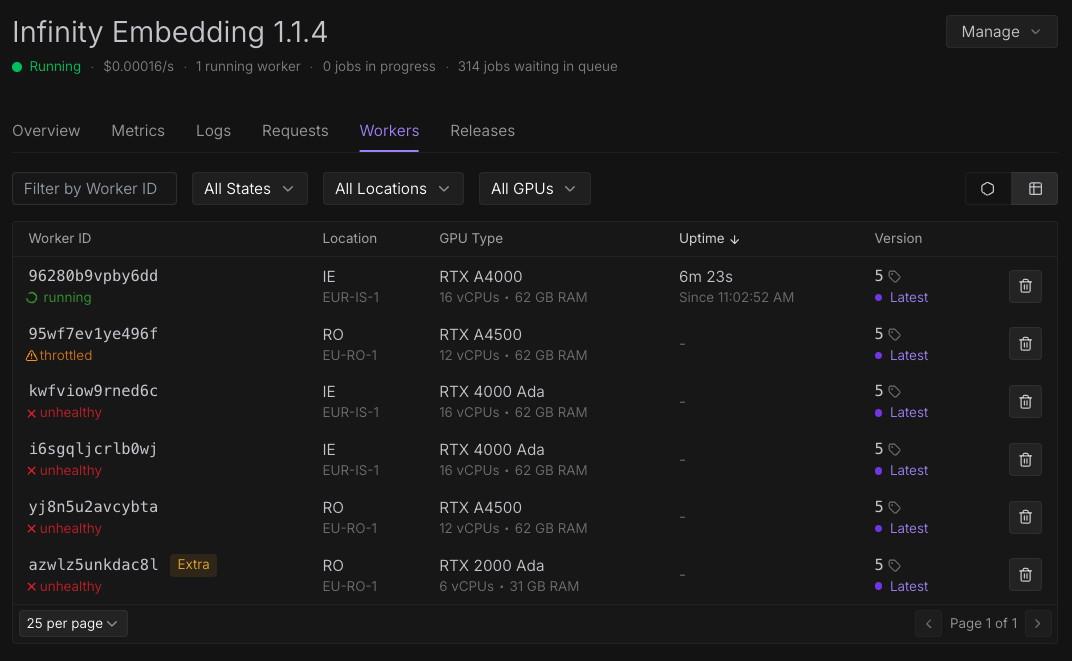This screenshot has height=661, width=1072.
Task: Click trash icon for worker i6sgqljcrlb0wj
Action: click(x=1025, y=460)
